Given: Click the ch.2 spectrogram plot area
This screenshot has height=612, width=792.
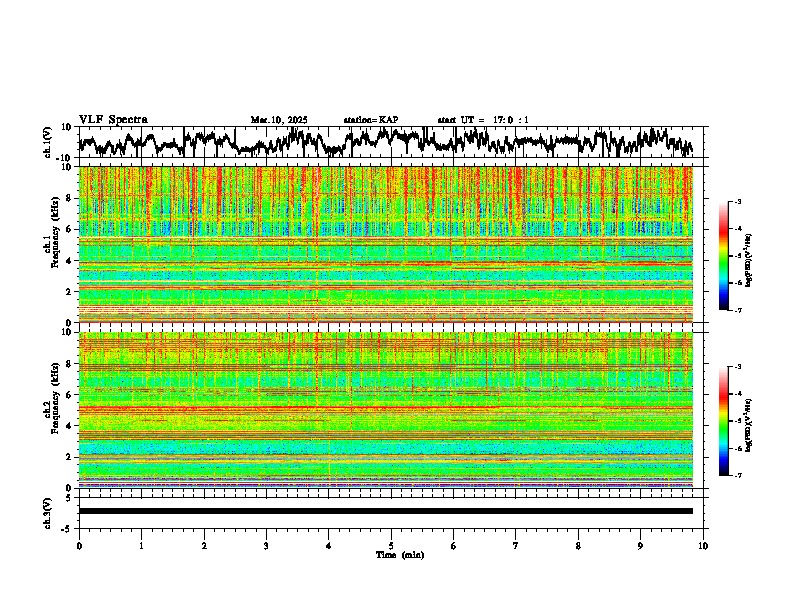Looking at the screenshot, I should click(x=386, y=410).
